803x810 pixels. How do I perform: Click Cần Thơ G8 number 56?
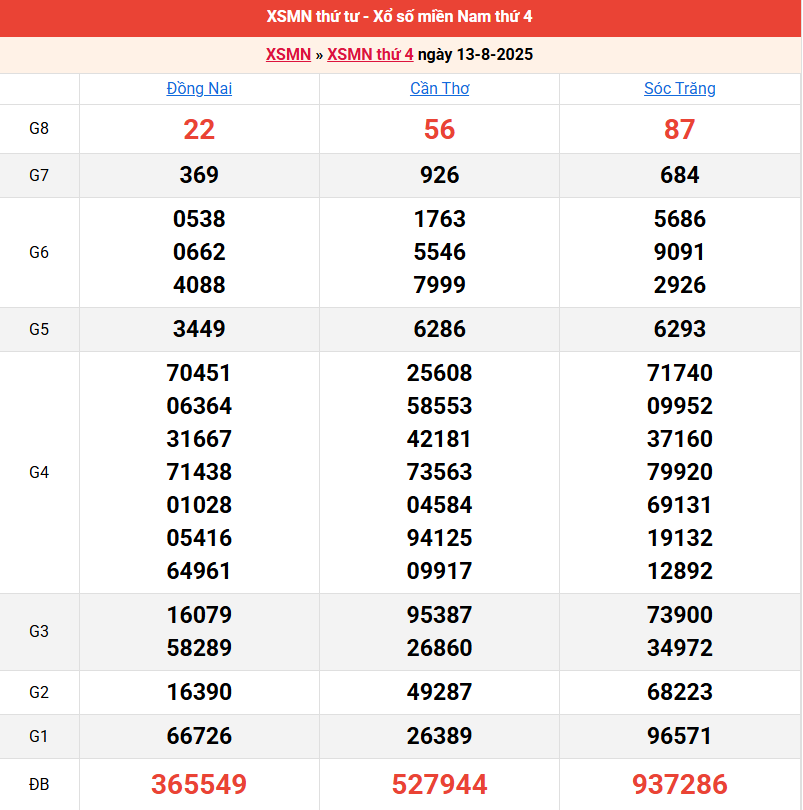(x=439, y=130)
